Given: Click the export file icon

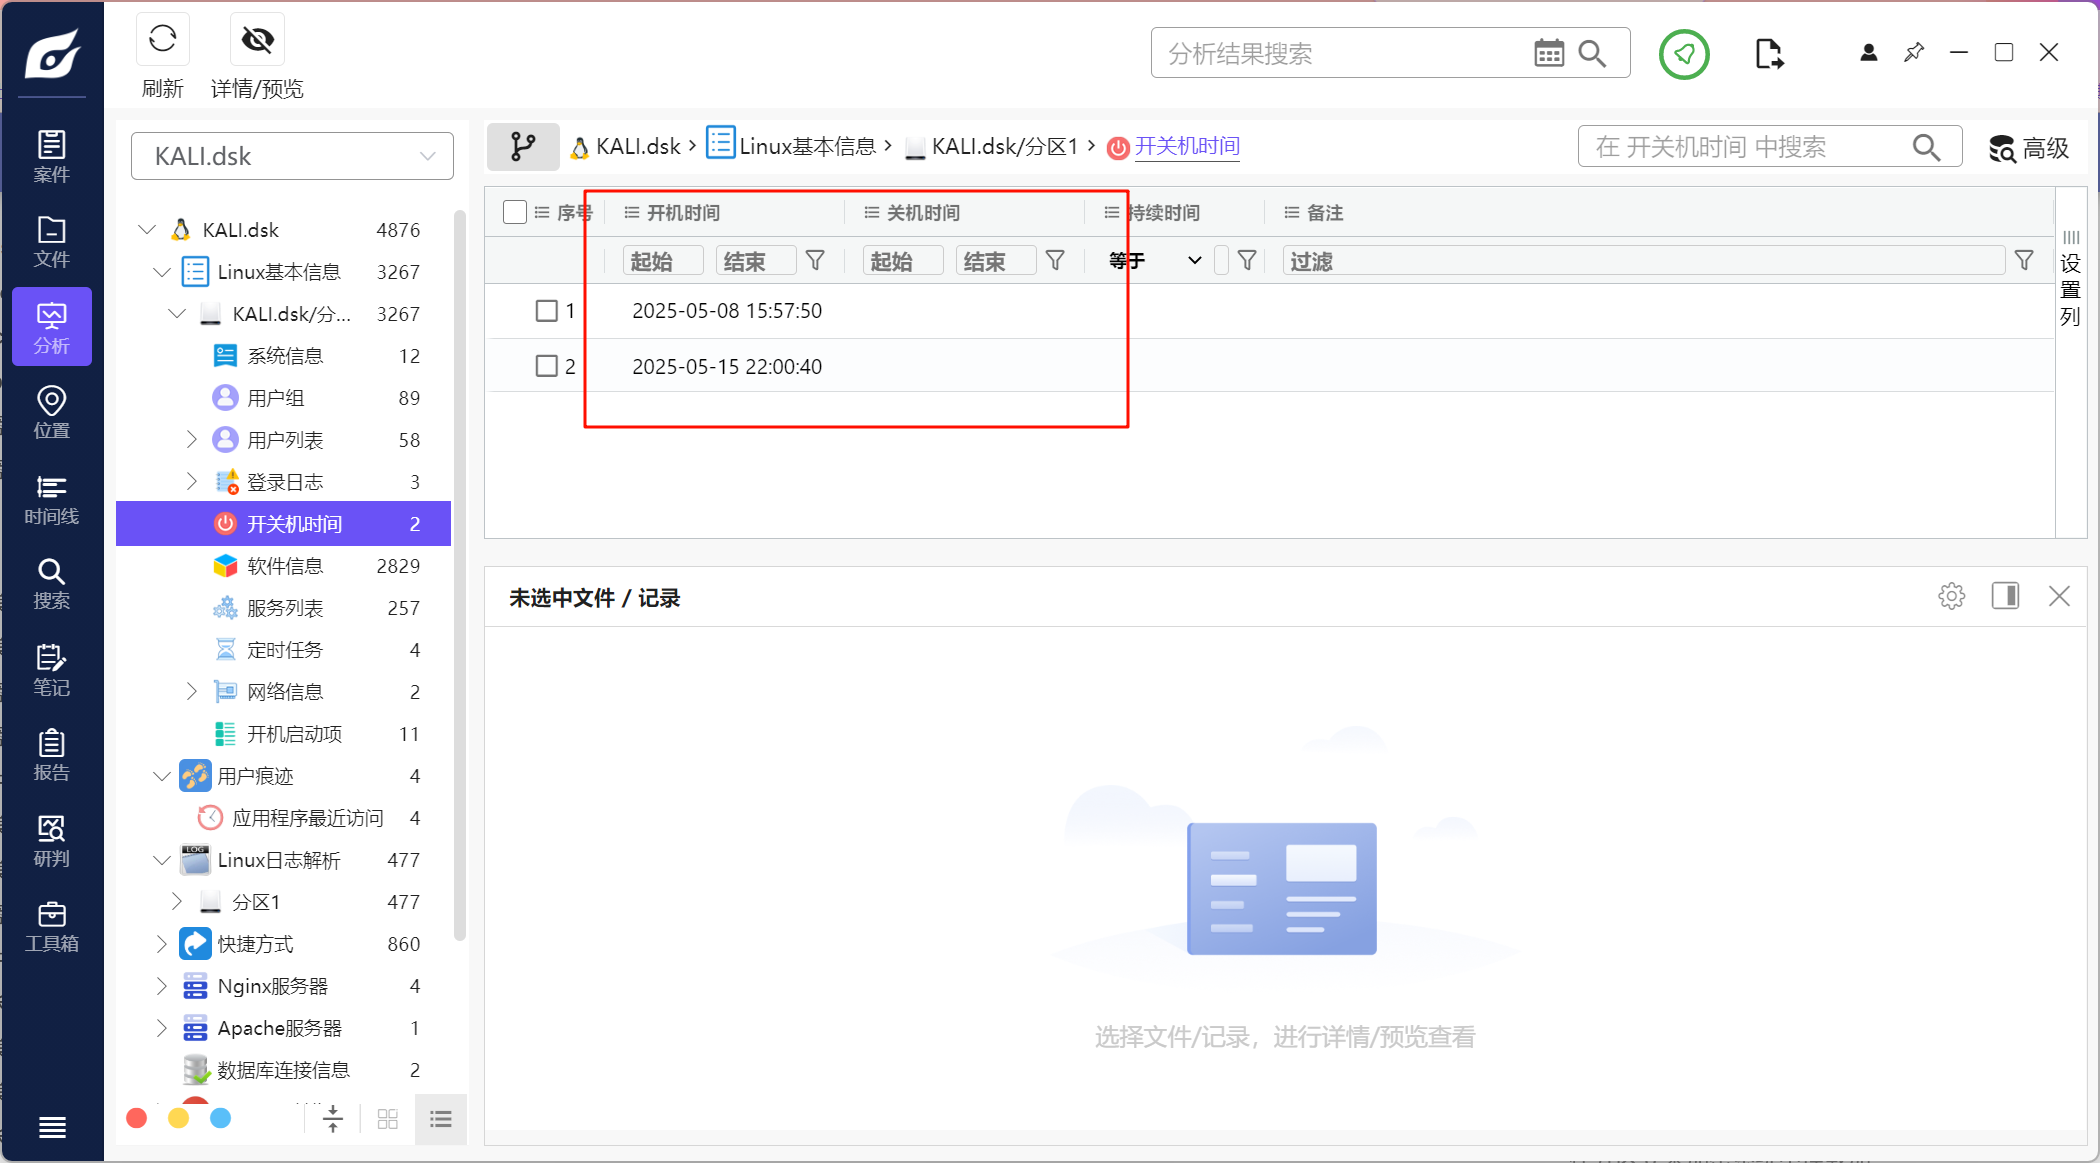Looking at the screenshot, I should [x=1768, y=54].
